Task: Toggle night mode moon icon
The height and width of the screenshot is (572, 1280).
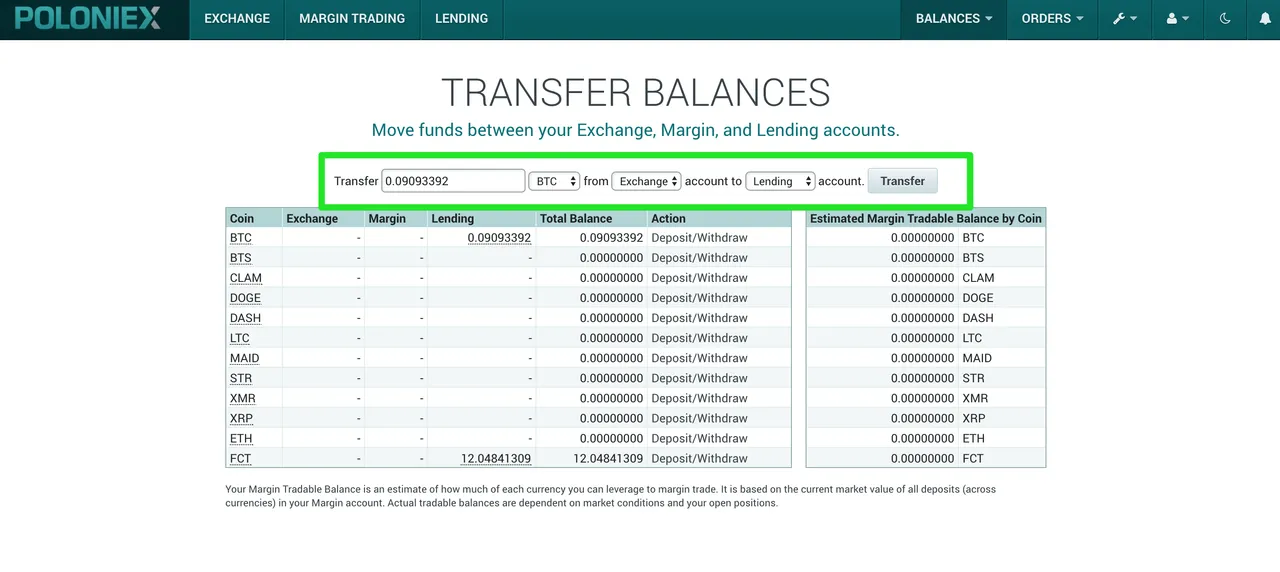Action: pyautogui.click(x=1225, y=19)
